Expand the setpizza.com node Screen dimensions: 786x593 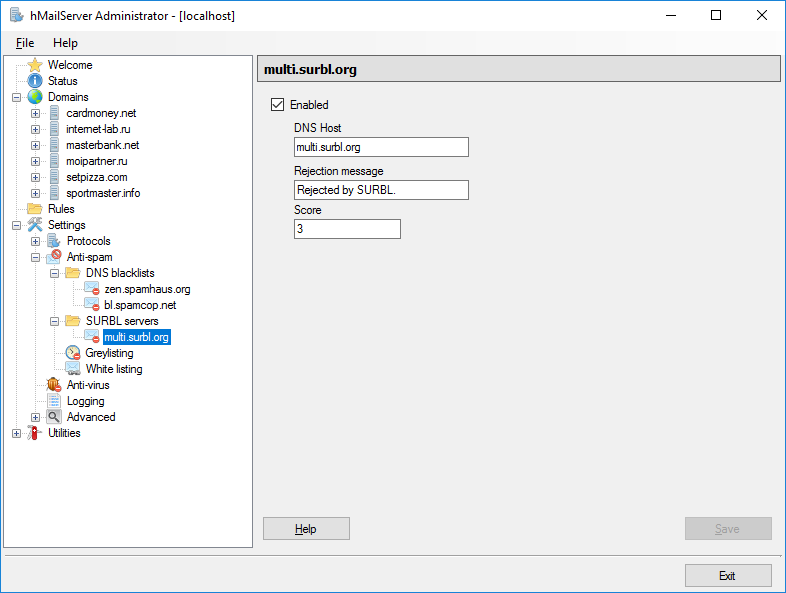pyautogui.click(x=35, y=177)
